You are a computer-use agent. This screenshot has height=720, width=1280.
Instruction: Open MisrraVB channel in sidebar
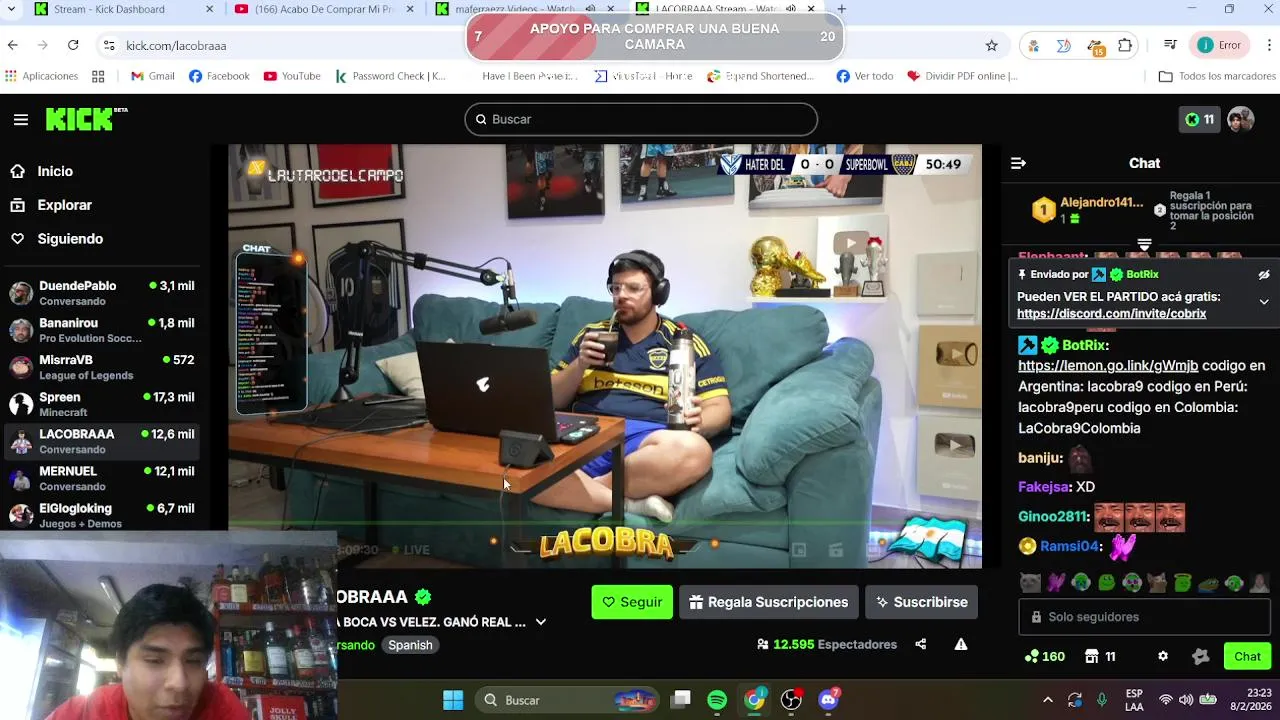[x=102, y=367]
